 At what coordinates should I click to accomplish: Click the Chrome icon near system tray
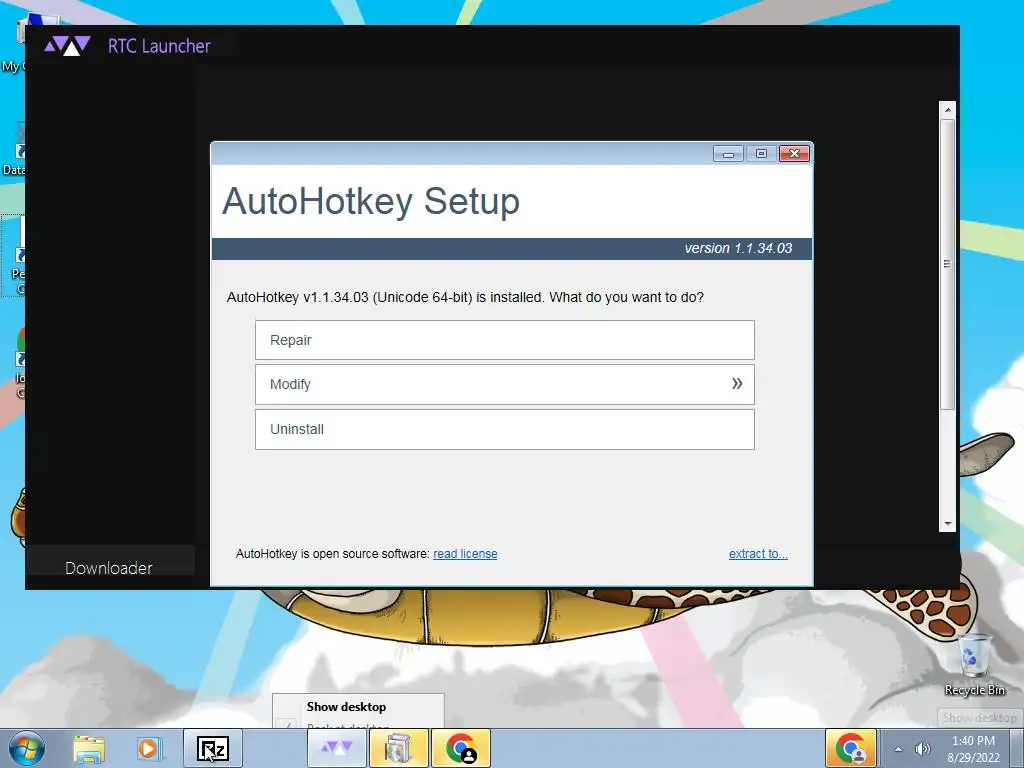tap(851, 748)
